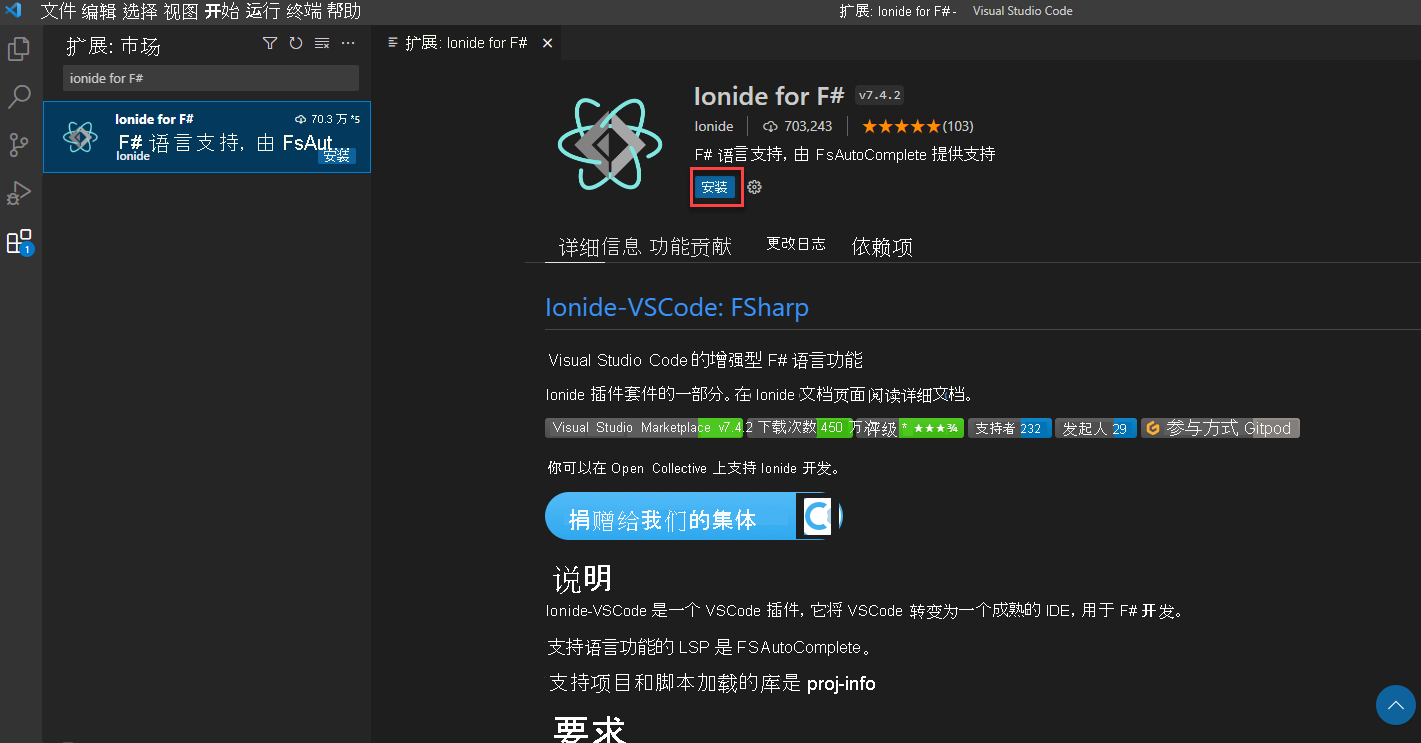Open the Run and Debug view
Screen dimensions: 1421x743
(x=20, y=193)
